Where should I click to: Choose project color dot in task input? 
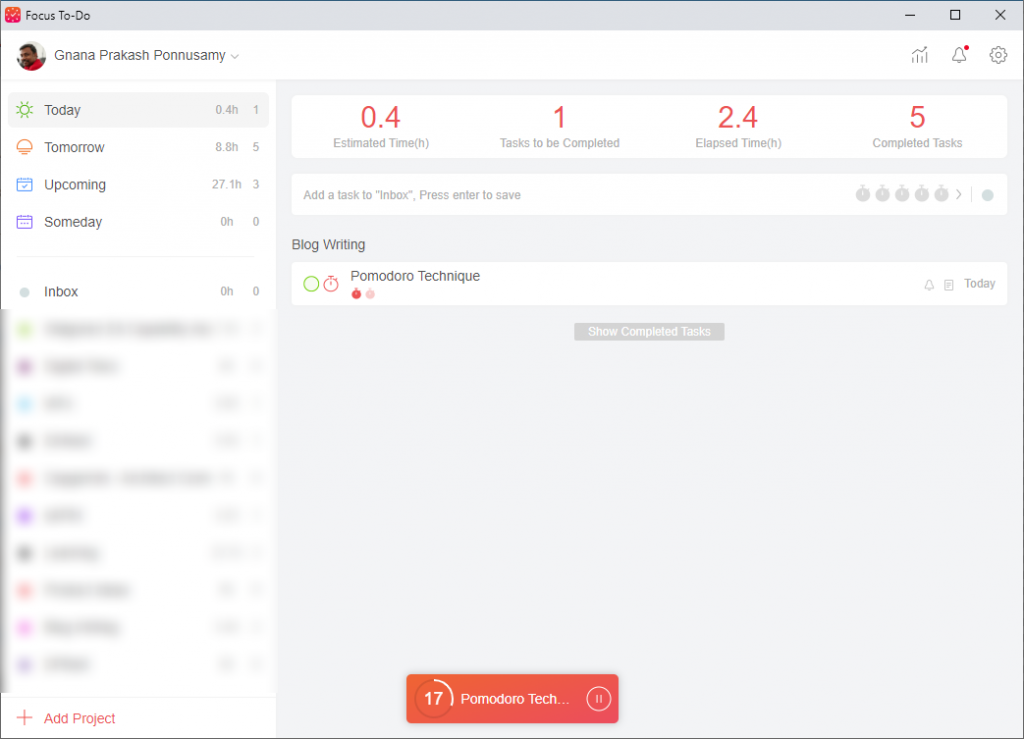pos(987,195)
